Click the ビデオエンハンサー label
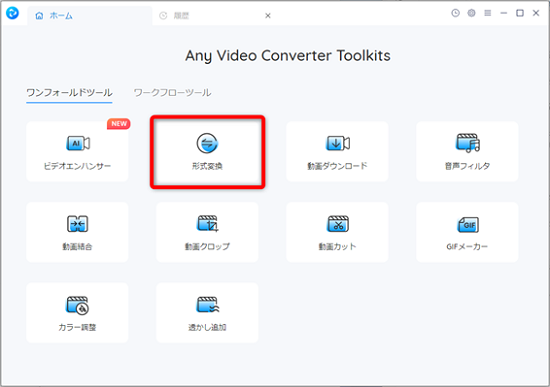Screen dimensions: 550x387 tap(77, 166)
